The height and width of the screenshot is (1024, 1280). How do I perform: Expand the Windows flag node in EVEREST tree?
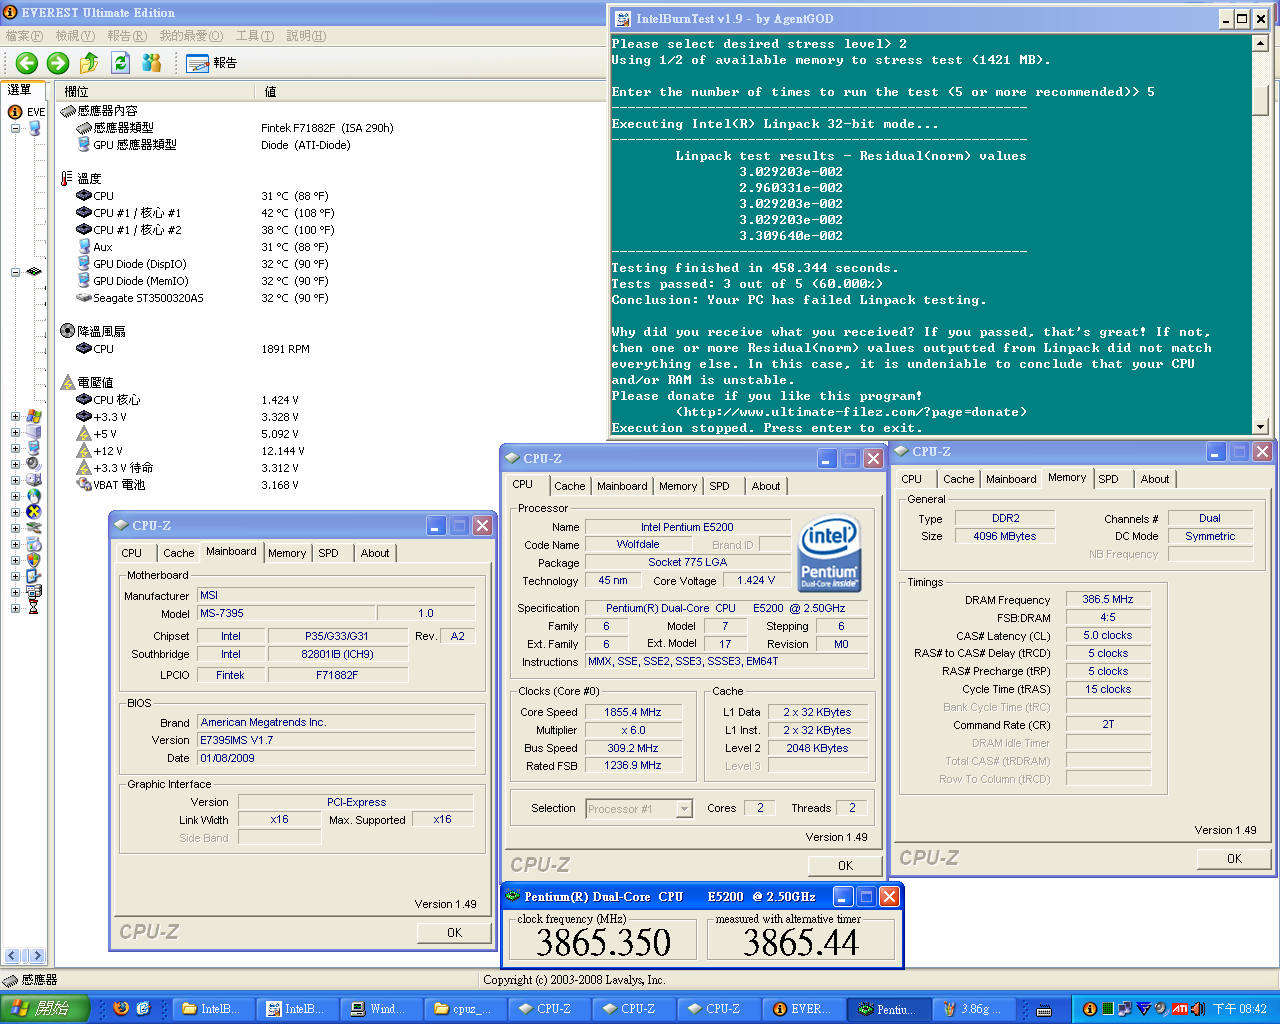pyautogui.click(x=15, y=417)
